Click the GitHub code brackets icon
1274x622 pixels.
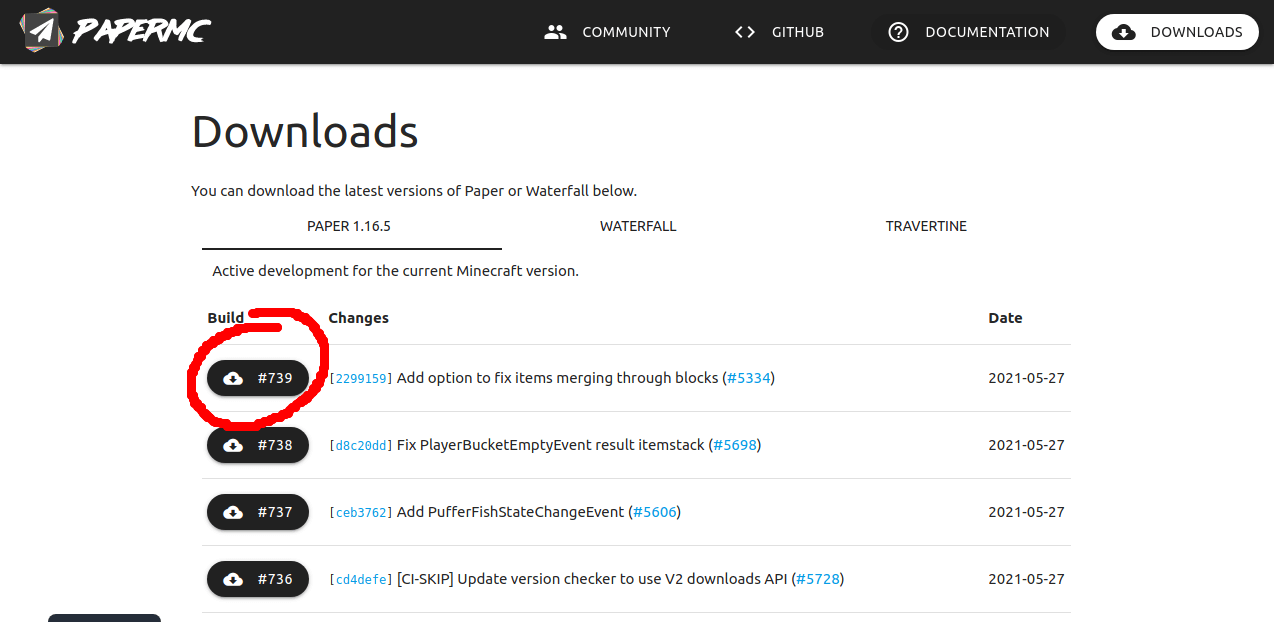point(745,32)
